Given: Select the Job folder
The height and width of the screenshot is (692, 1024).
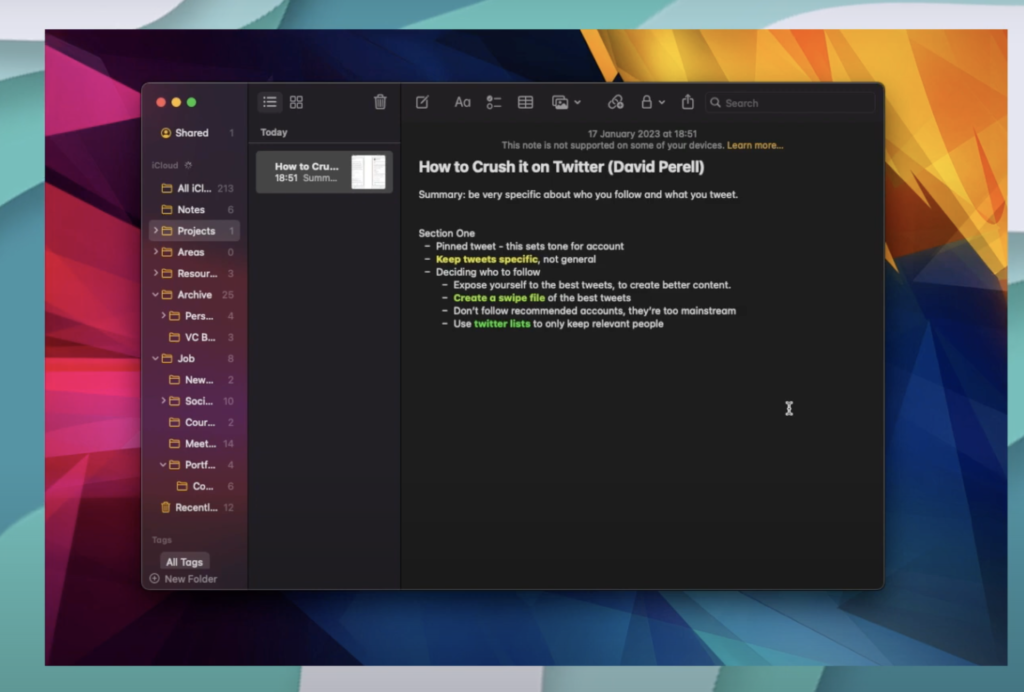Looking at the screenshot, I should tap(195, 358).
